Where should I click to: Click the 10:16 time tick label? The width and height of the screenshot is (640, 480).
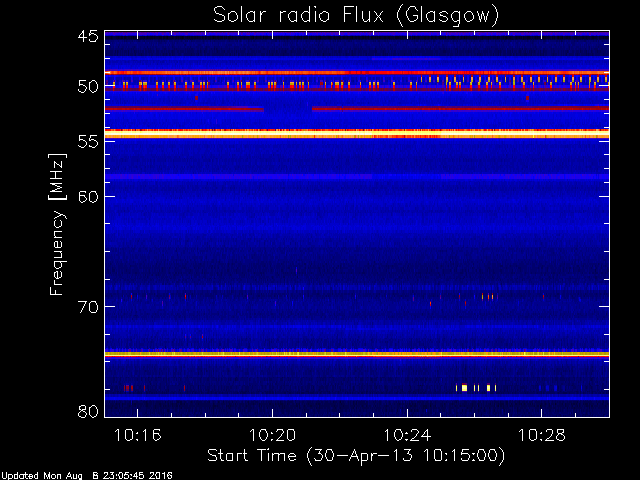138,435
